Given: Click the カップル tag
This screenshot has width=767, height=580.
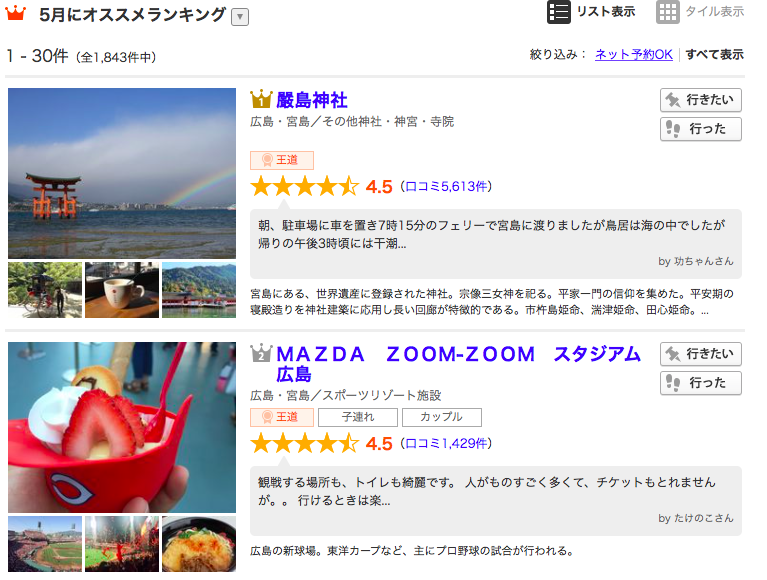Looking at the screenshot, I should pos(442,417).
